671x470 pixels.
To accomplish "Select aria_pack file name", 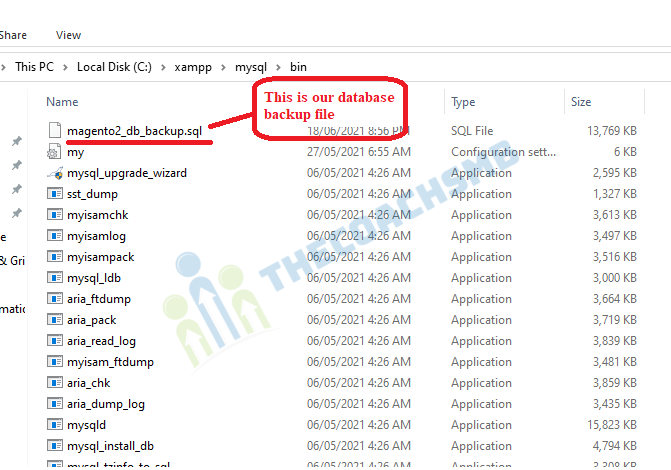I will 92,320.
